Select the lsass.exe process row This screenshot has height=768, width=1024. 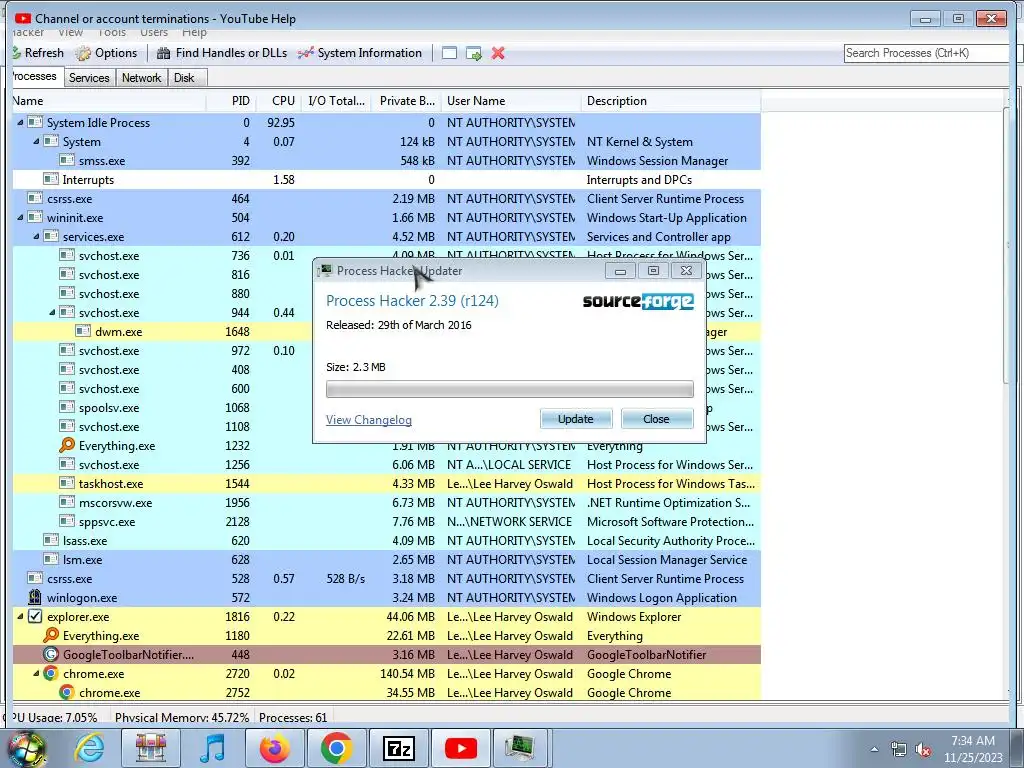[x=387, y=541]
